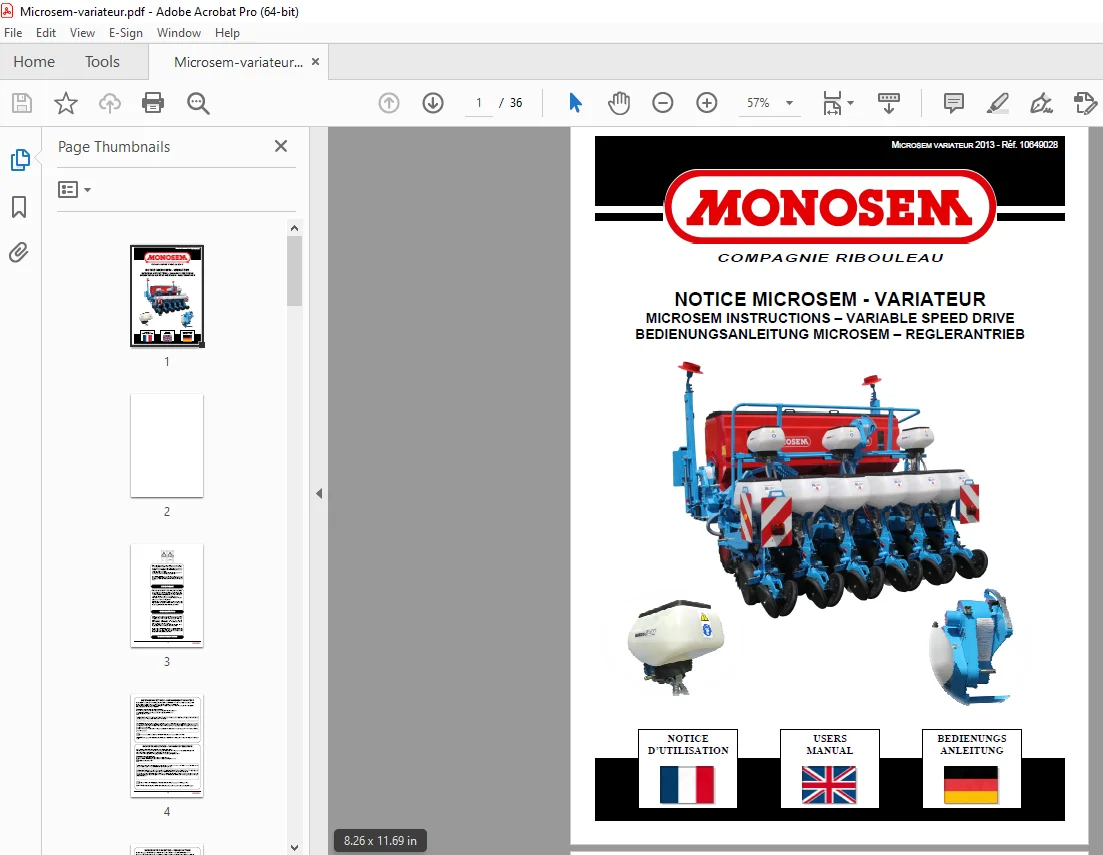Click the German flag Bedienungsanleitung box

tap(972, 768)
